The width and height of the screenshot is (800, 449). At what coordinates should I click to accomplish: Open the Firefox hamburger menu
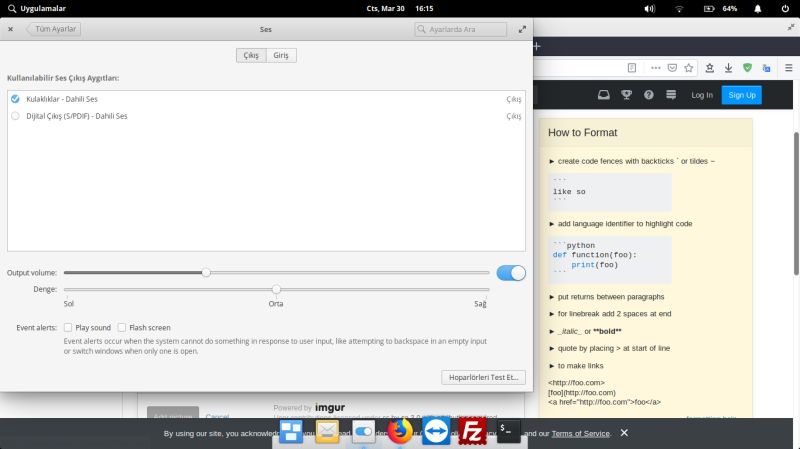pos(789,68)
